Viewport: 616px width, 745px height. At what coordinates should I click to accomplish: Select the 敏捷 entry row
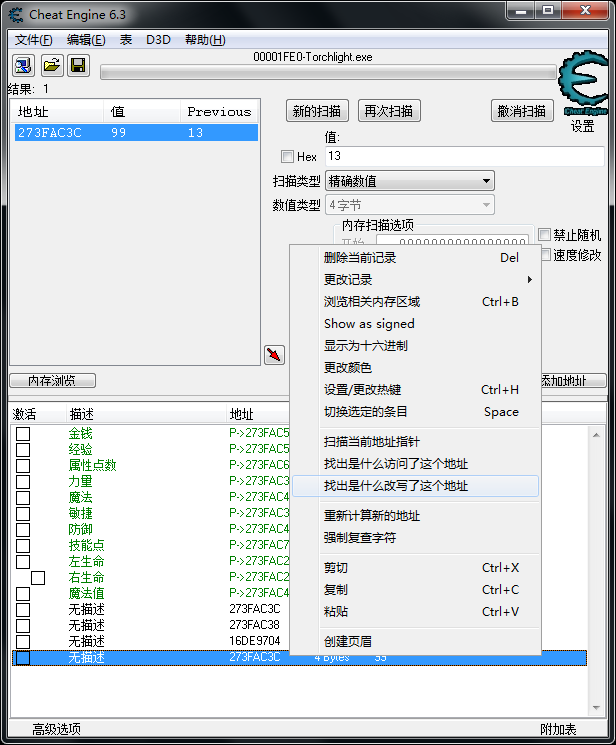[x=152, y=514]
